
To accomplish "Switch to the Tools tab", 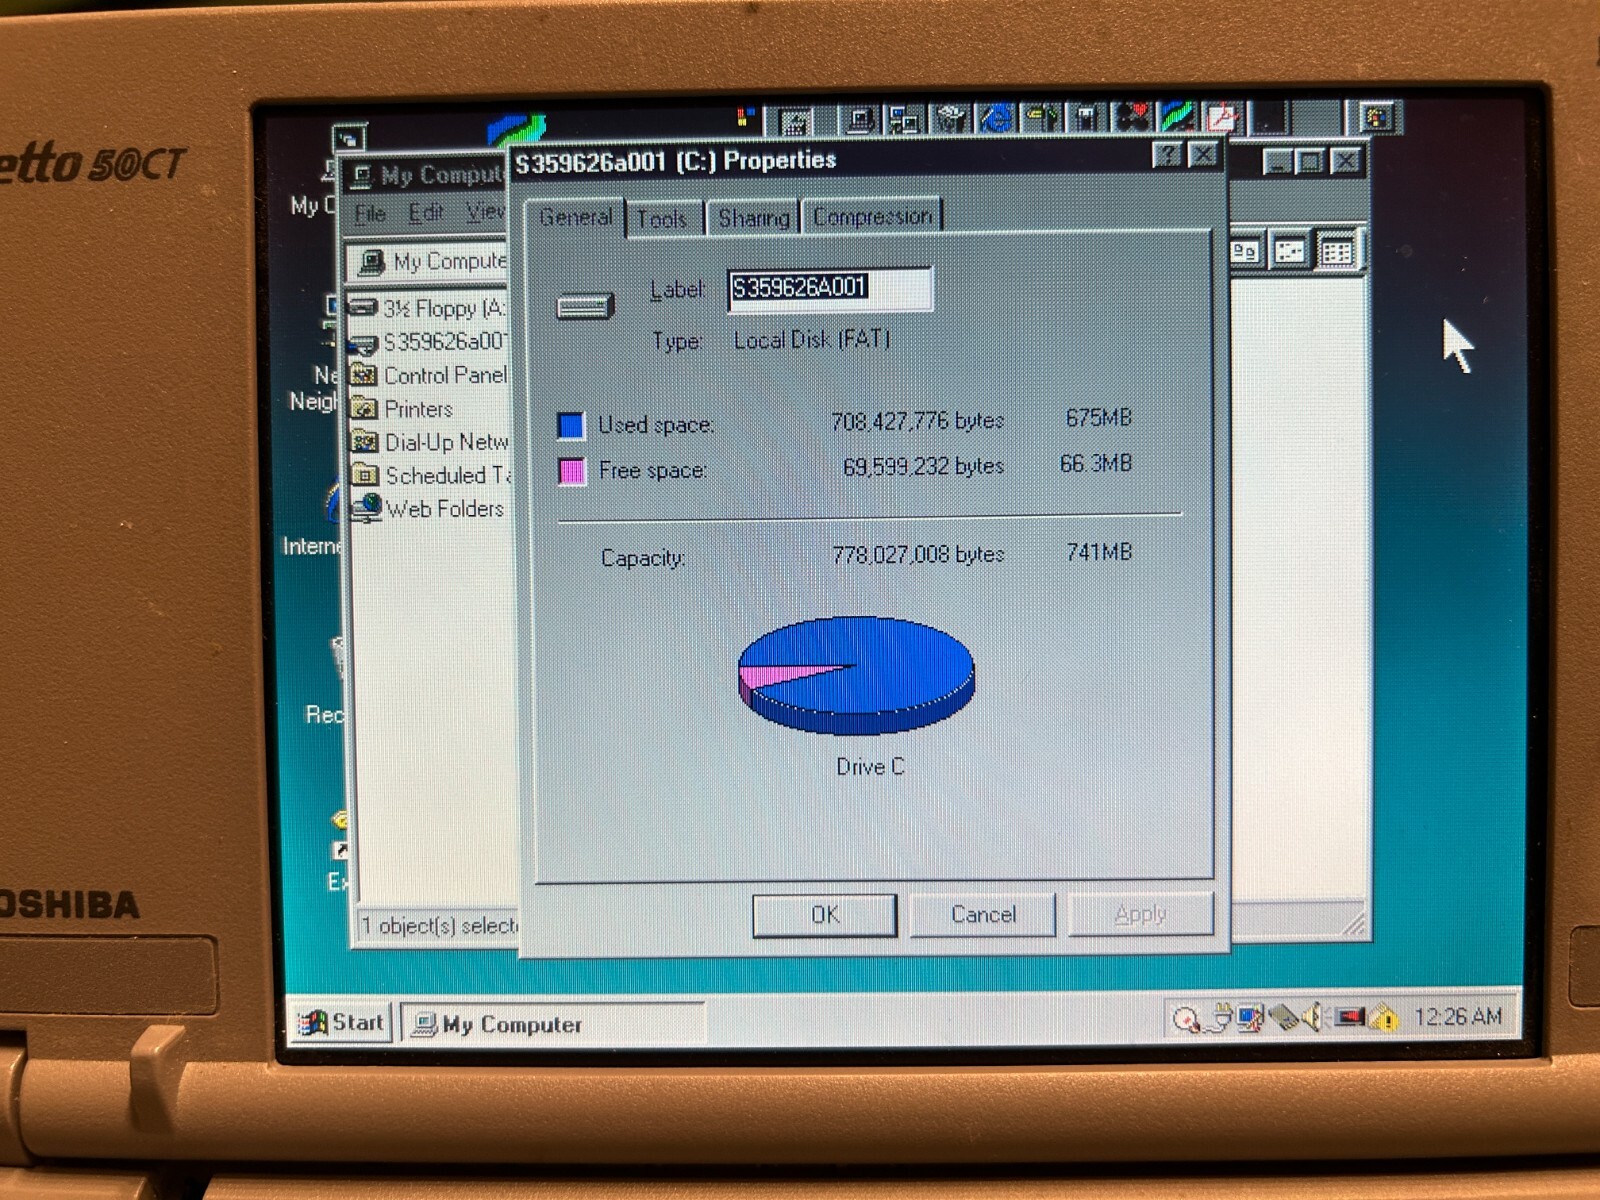I will (x=662, y=219).
